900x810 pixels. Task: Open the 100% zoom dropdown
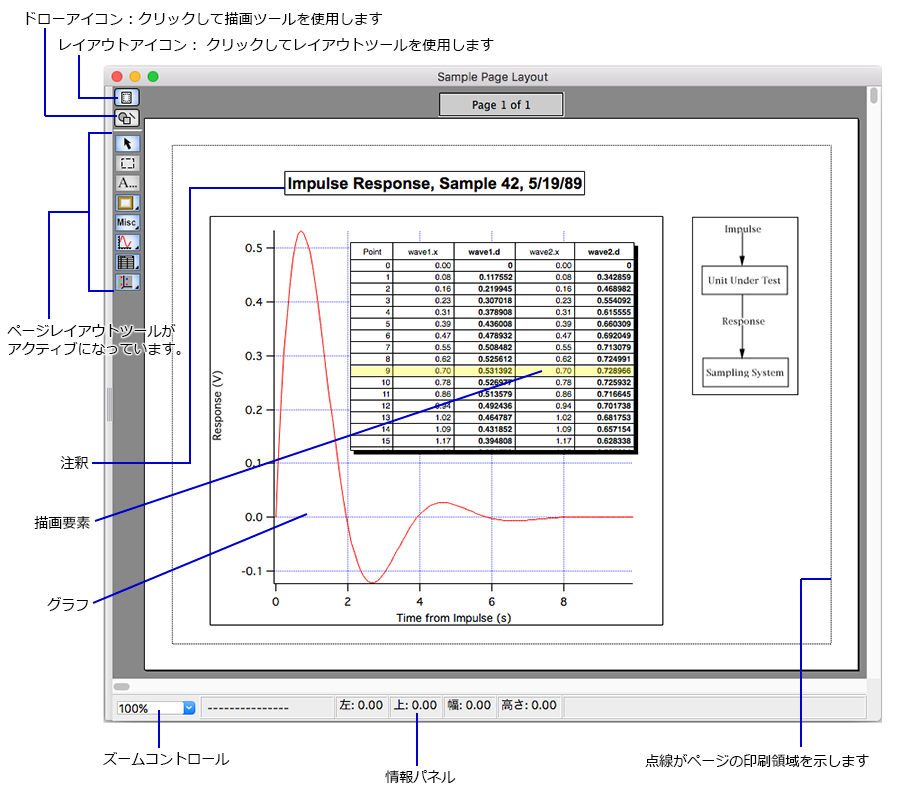[x=189, y=708]
